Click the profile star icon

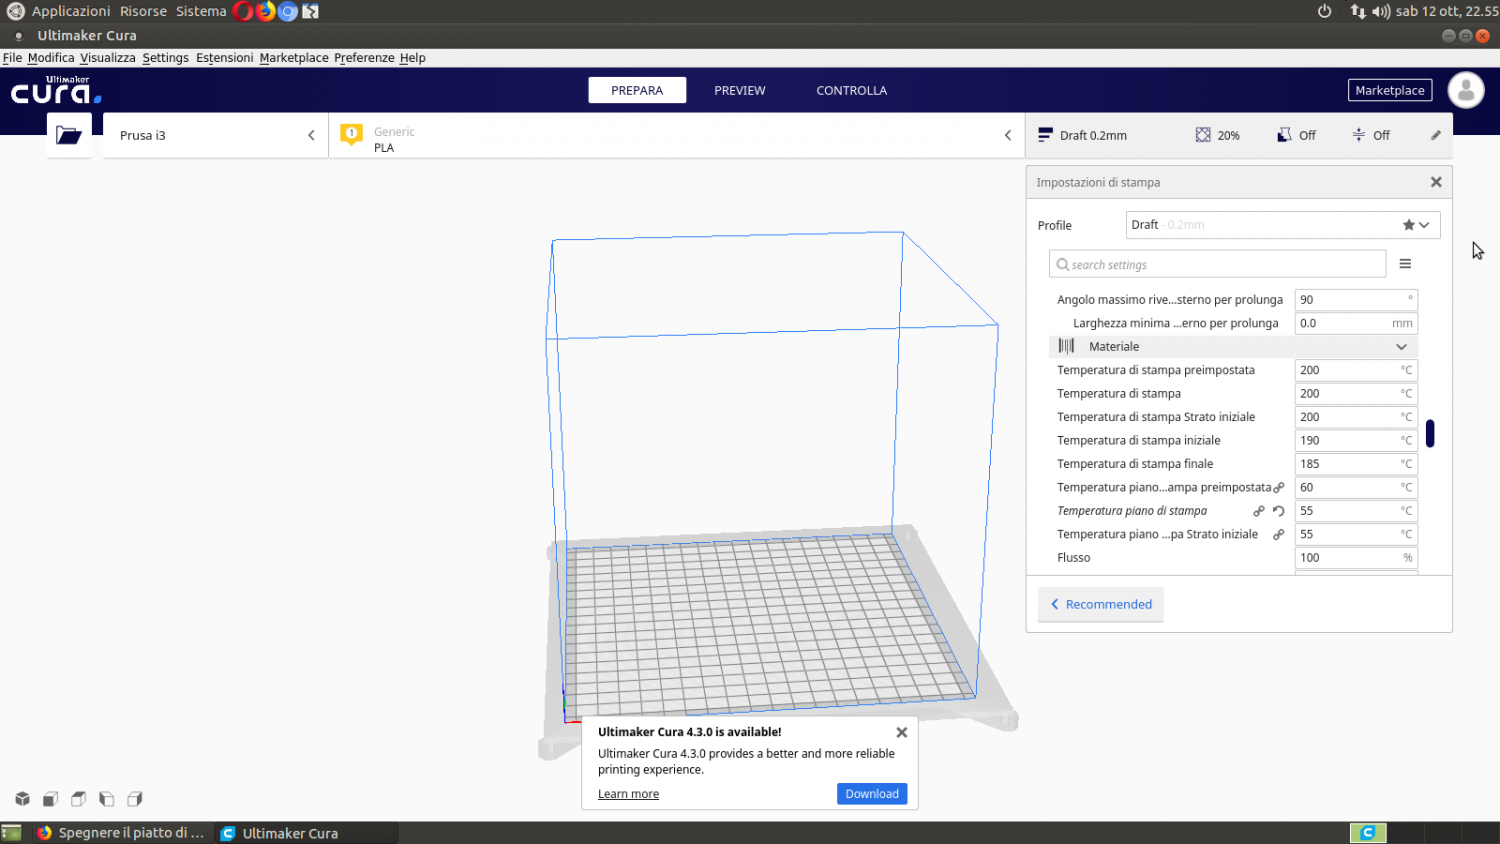(1408, 225)
